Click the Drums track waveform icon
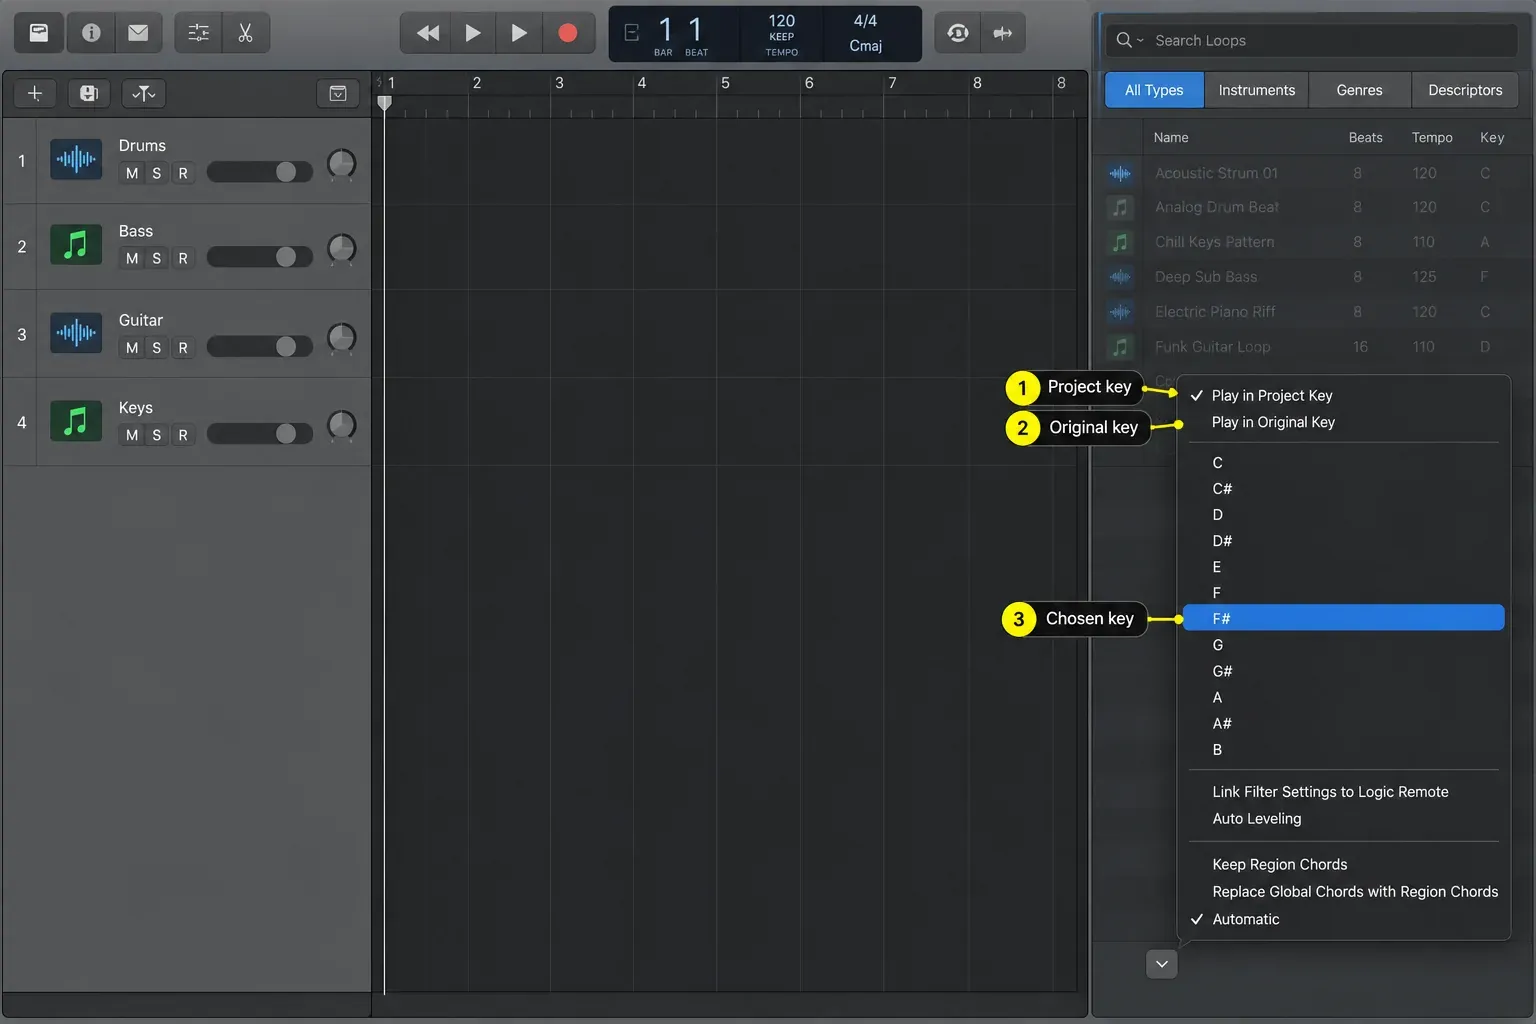The image size is (1536, 1024). 76,159
